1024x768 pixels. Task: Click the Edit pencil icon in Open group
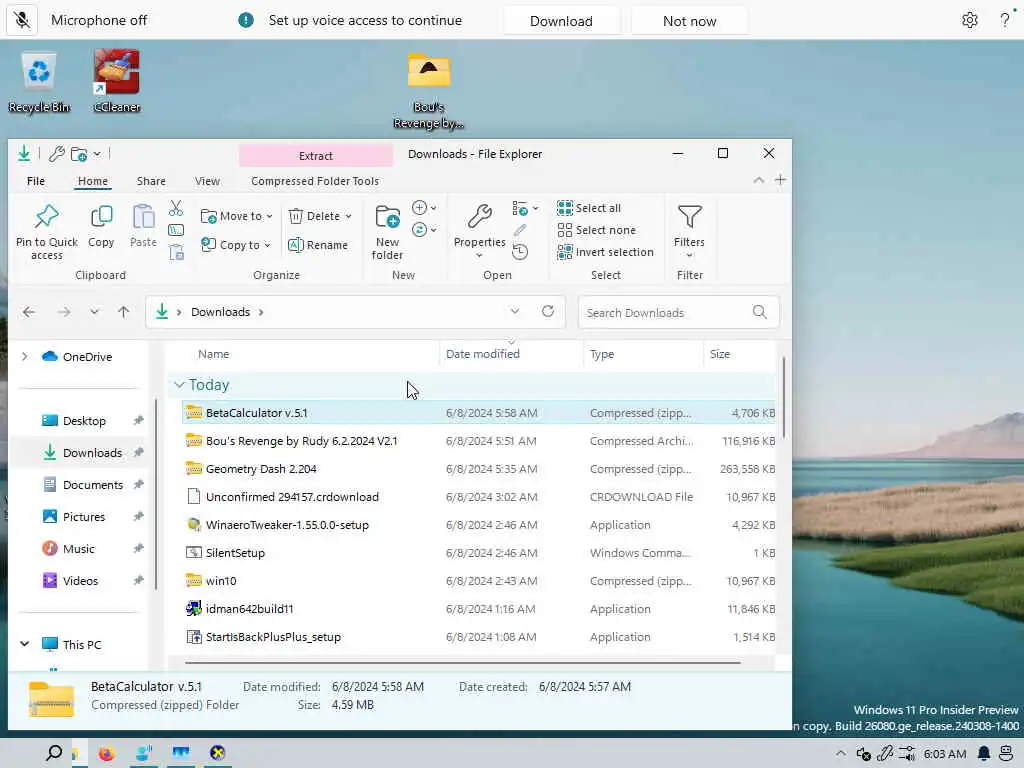[520, 230]
